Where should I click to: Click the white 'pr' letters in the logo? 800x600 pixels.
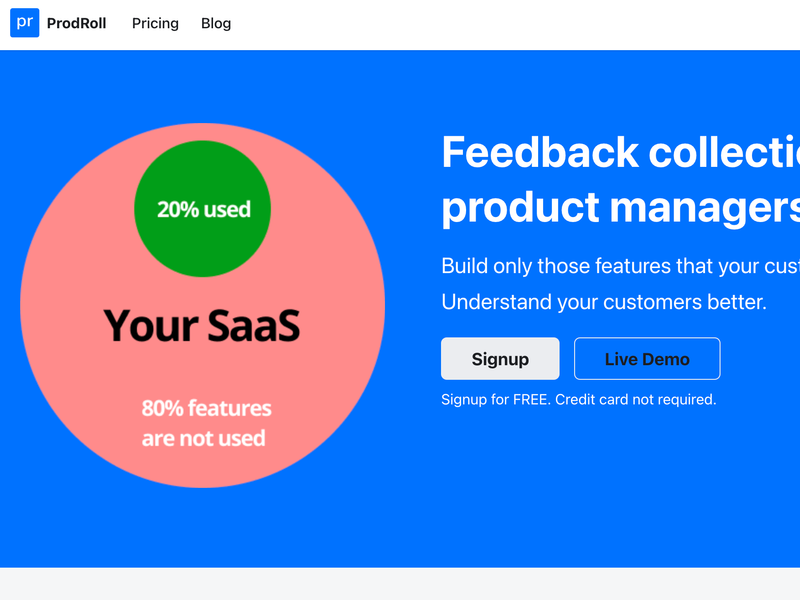[x=25, y=22]
